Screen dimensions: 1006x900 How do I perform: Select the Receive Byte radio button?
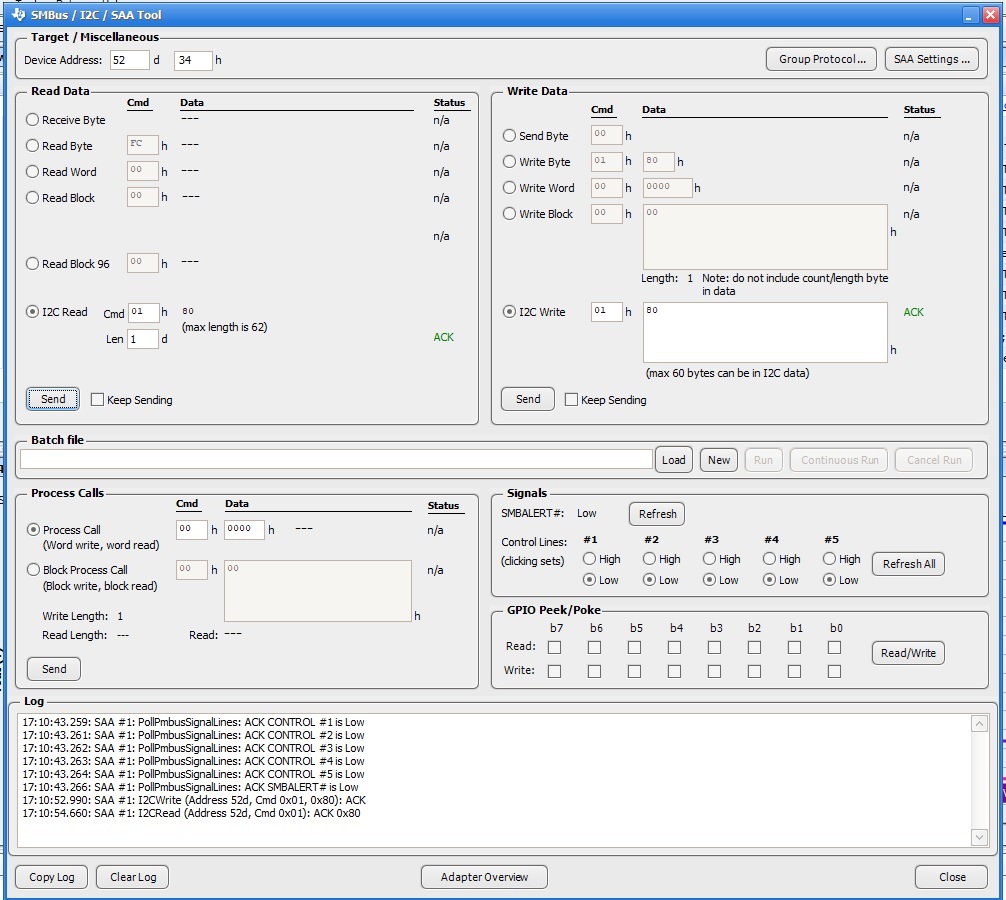(32, 120)
